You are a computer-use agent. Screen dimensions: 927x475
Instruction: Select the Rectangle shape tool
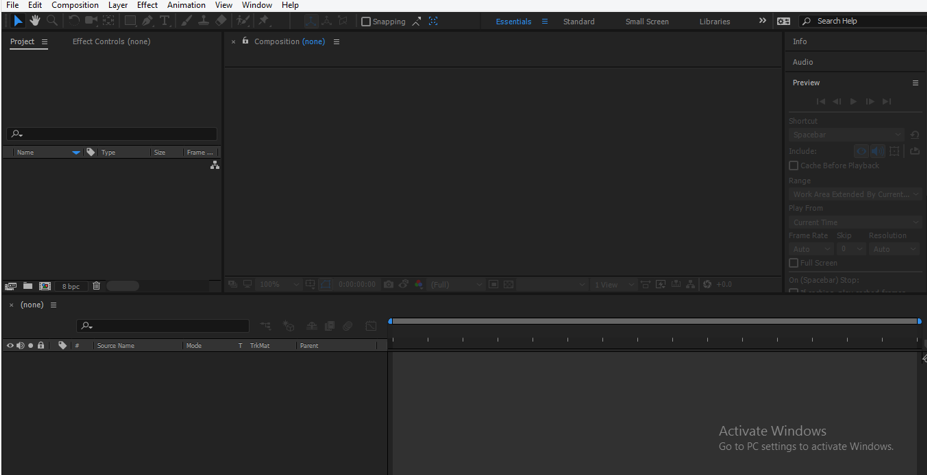[129, 21]
